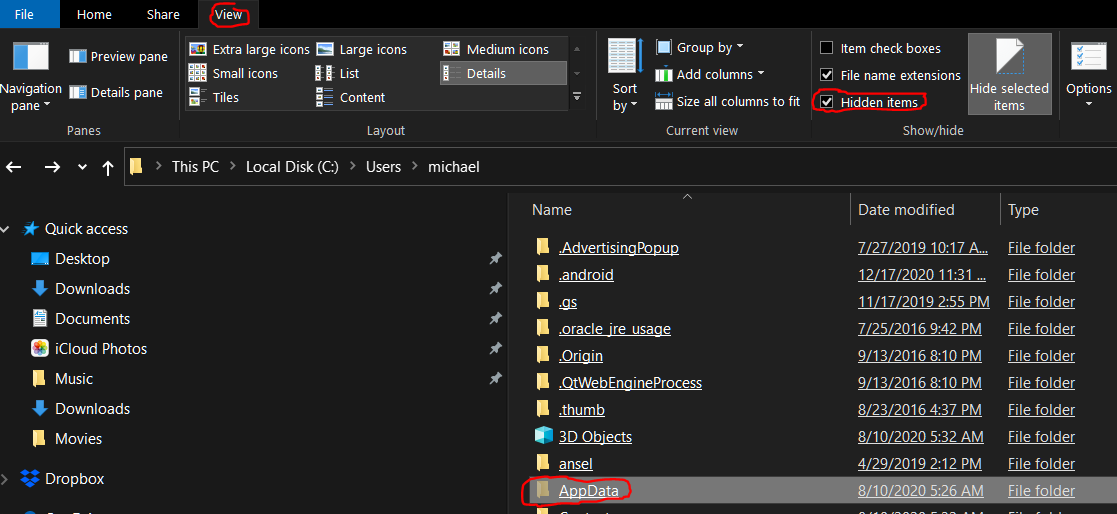Click the Preview pane icon
The image size is (1117, 514).
click(77, 57)
